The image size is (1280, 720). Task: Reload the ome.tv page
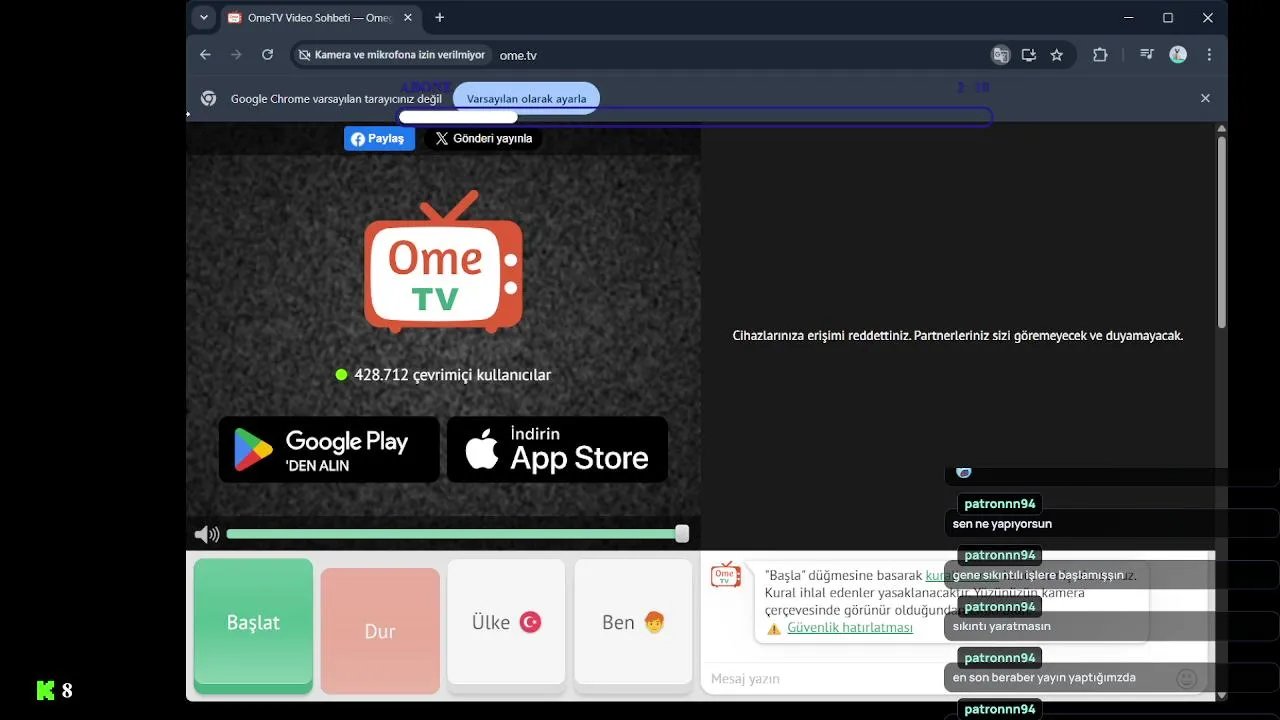pyautogui.click(x=267, y=55)
